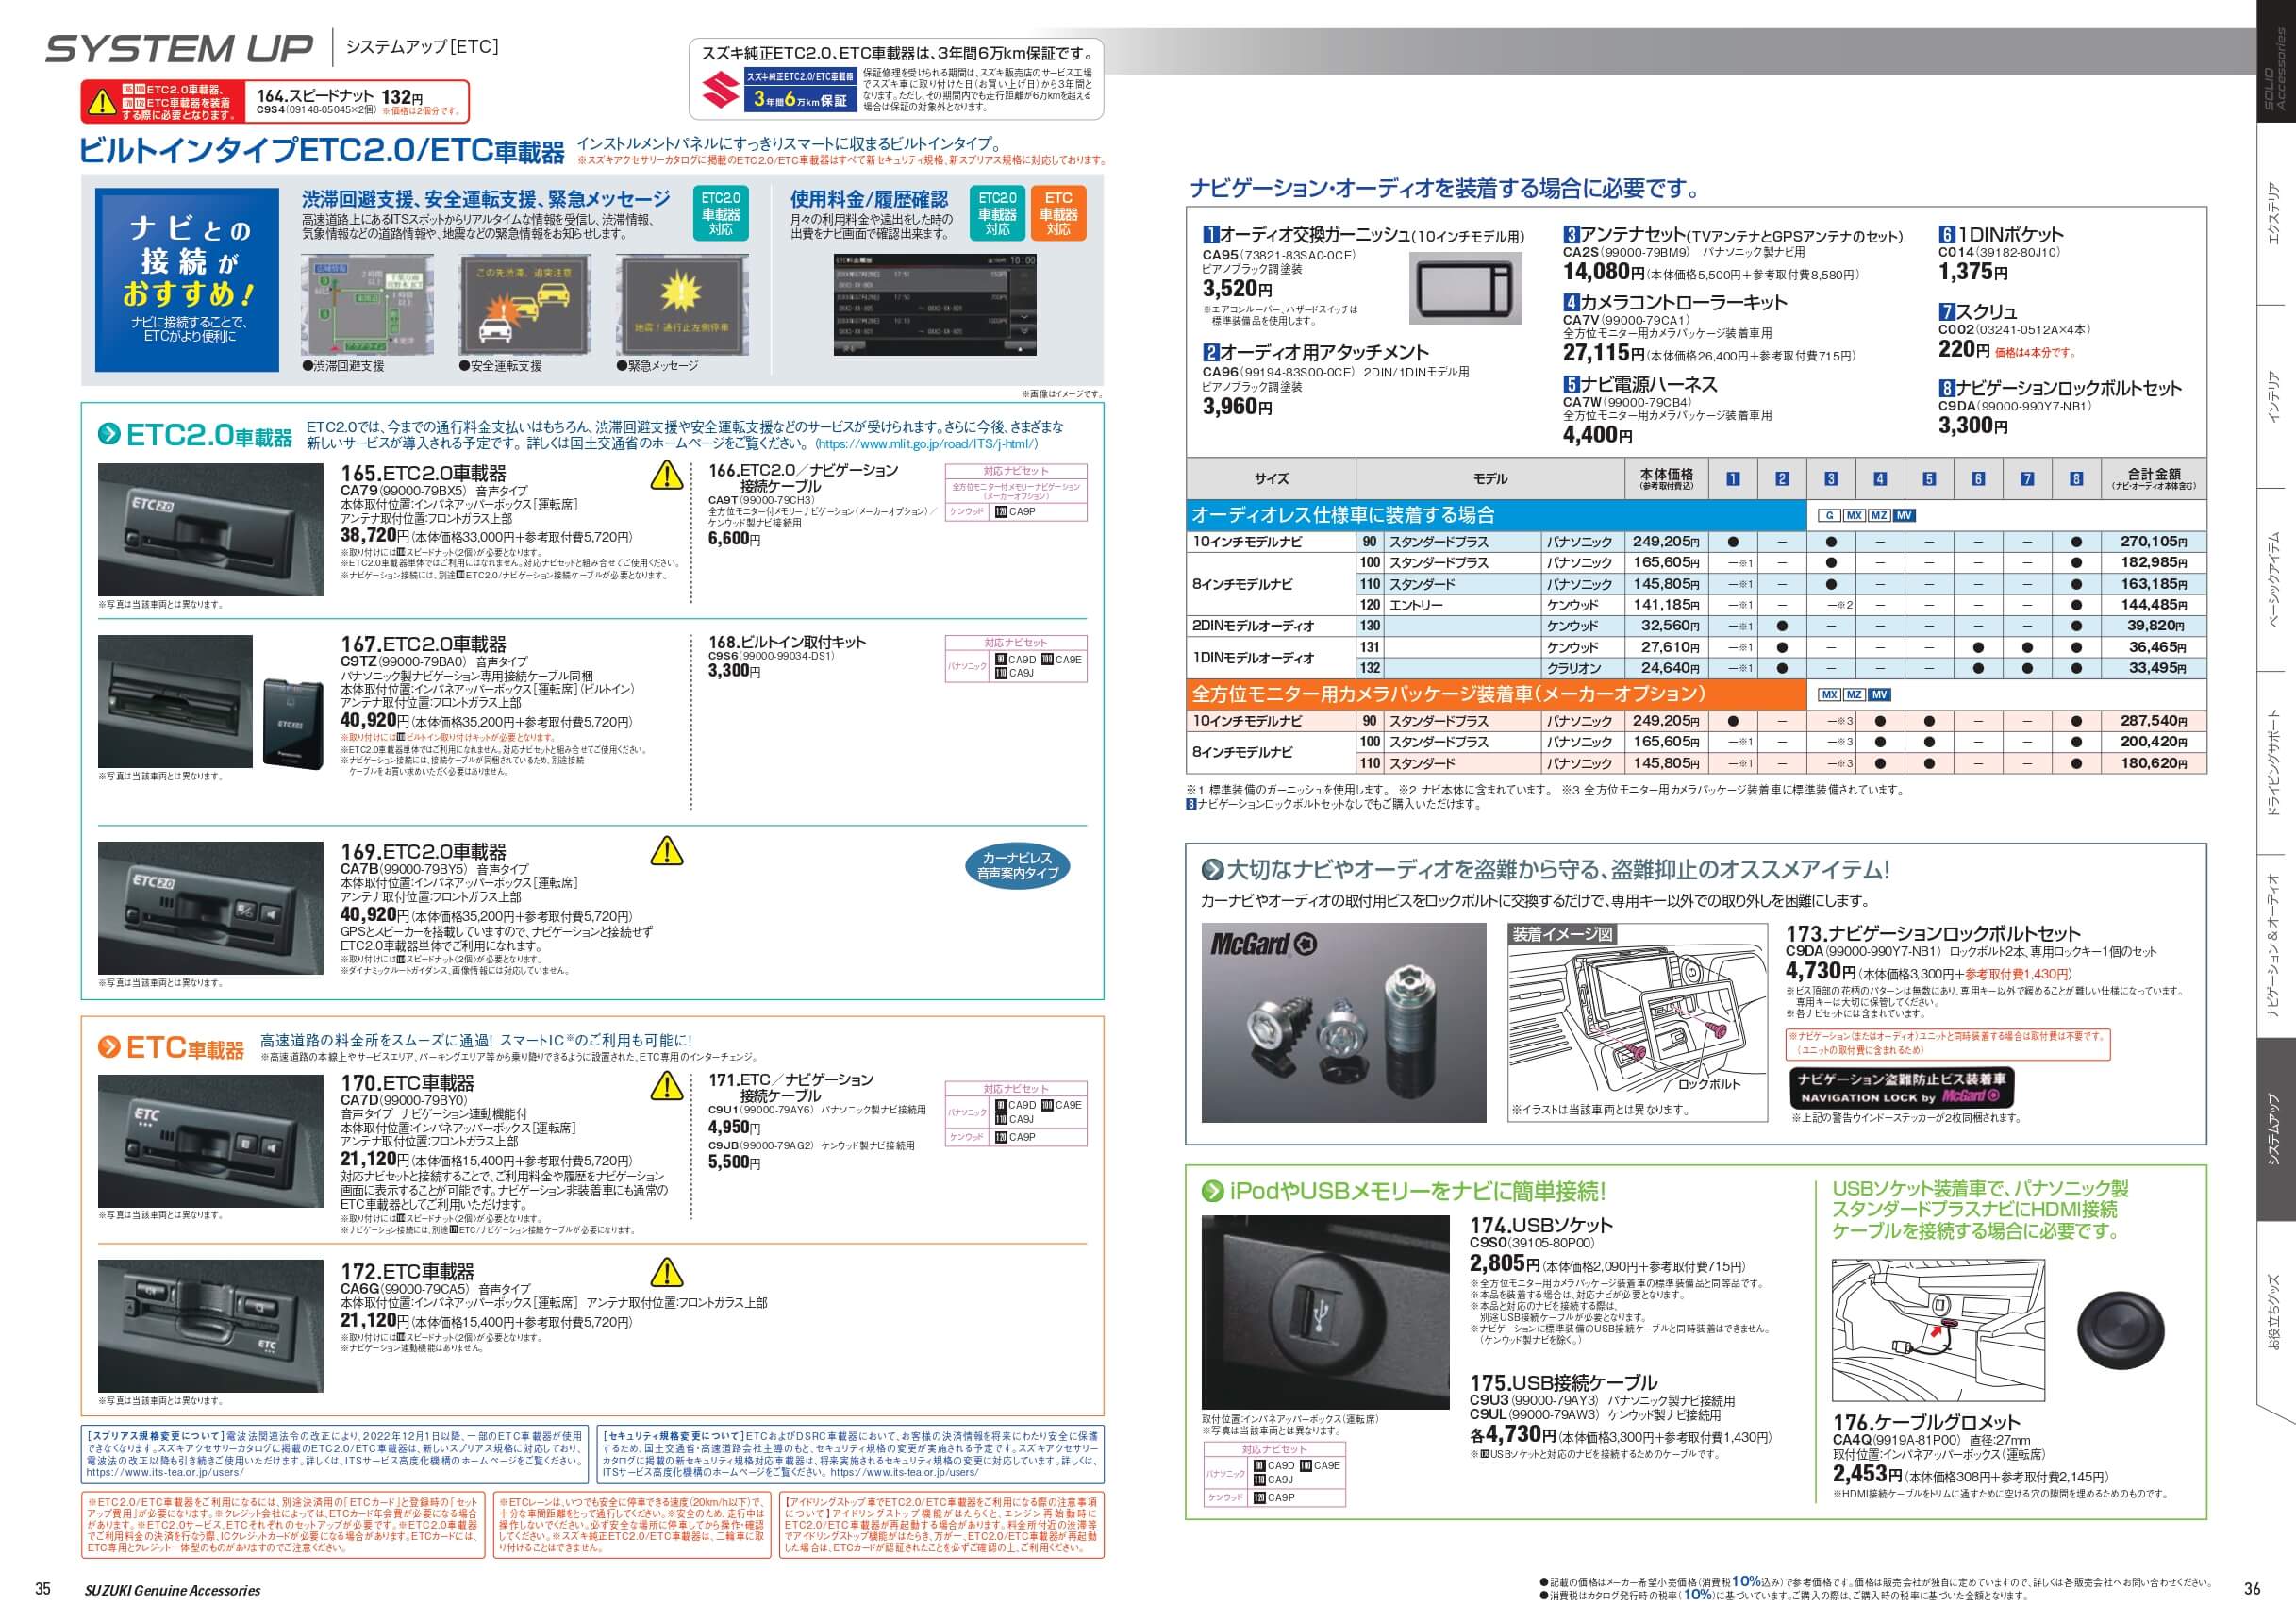Click the 4カメラコントローラーキット heading

coord(1675,302)
